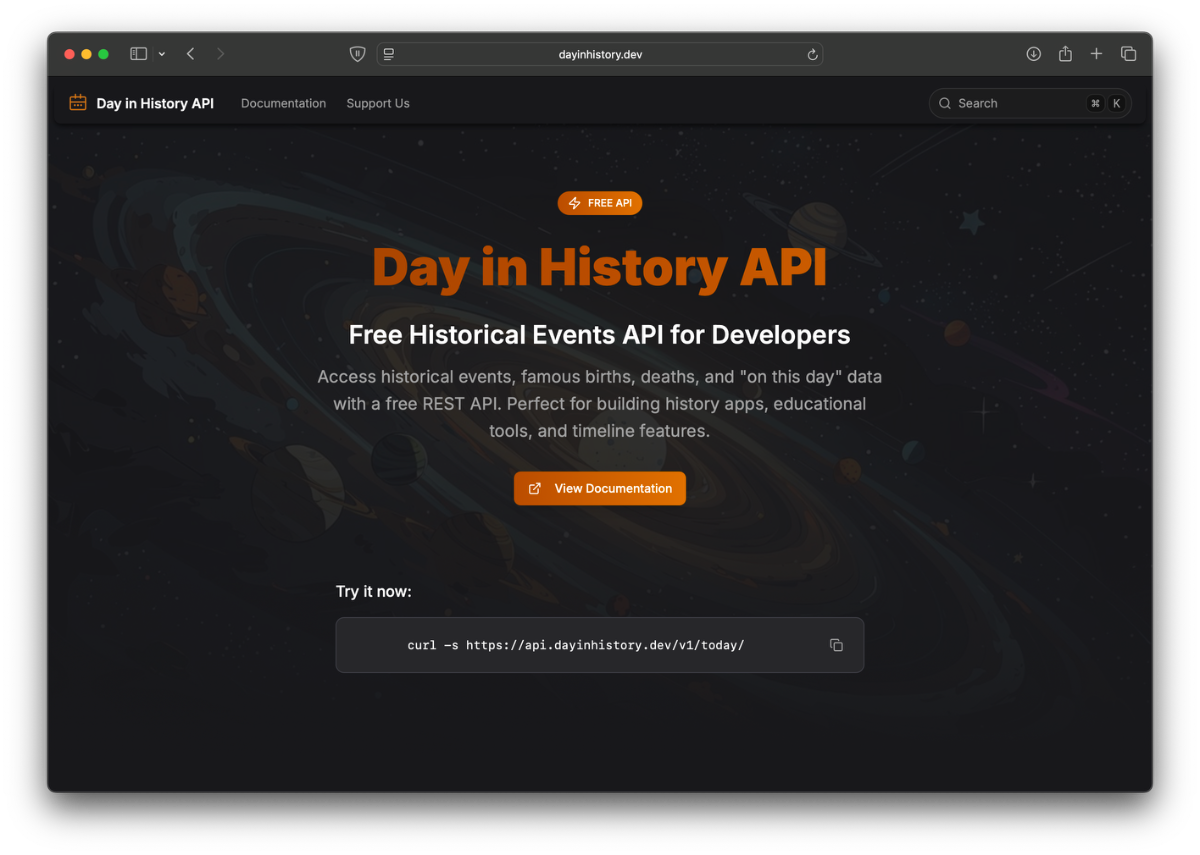Click the magnifying glass in the search field
1200x855 pixels.
point(944,103)
